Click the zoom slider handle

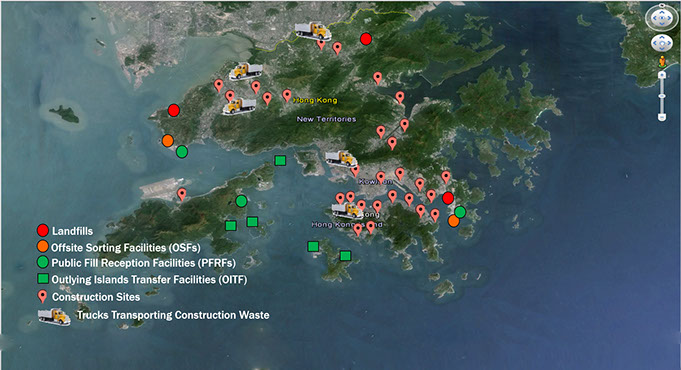[x=662, y=96]
